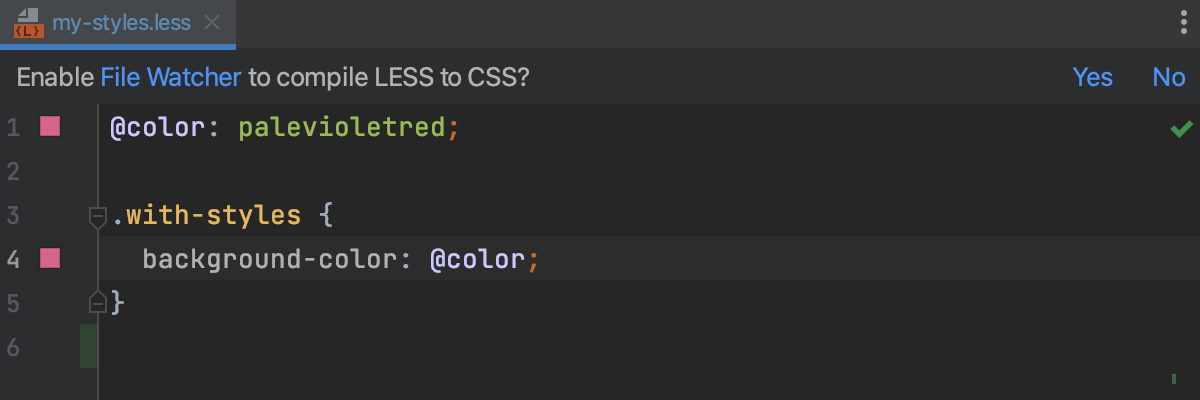Click the LESS file type icon on tab
The height and width of the screenshot is (400, 1200).
[x=29, y=22]
